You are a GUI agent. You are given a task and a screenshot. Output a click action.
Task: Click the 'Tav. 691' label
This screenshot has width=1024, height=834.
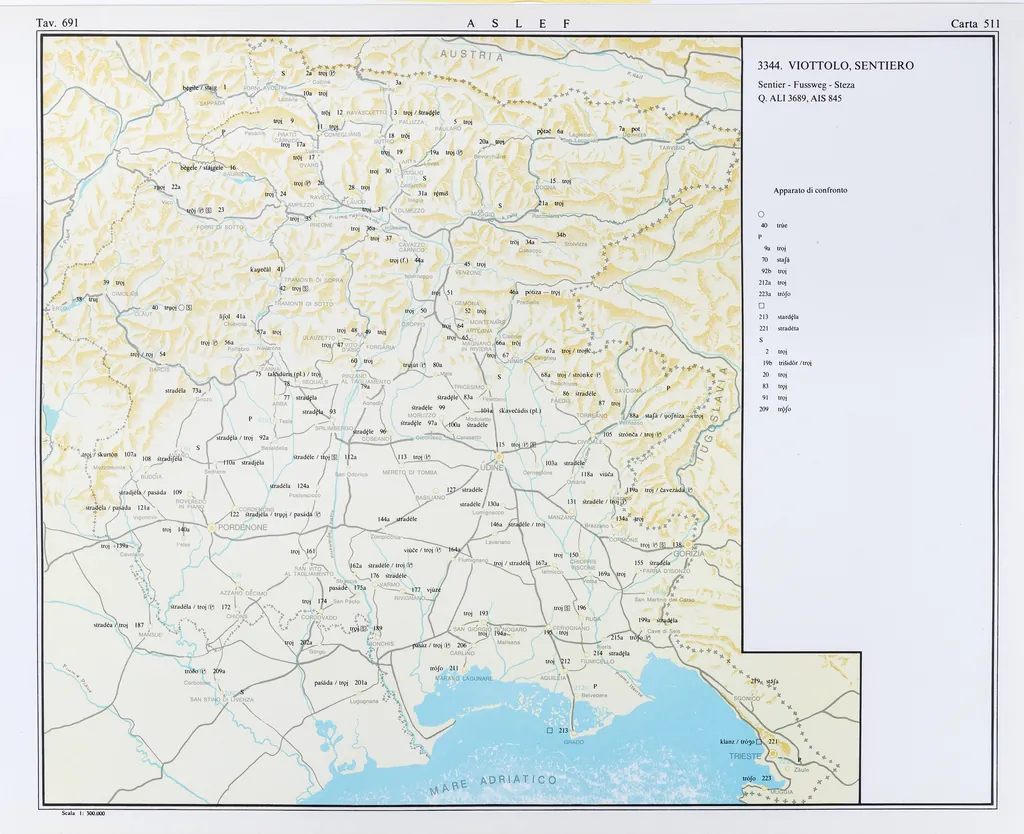[57, 23]
